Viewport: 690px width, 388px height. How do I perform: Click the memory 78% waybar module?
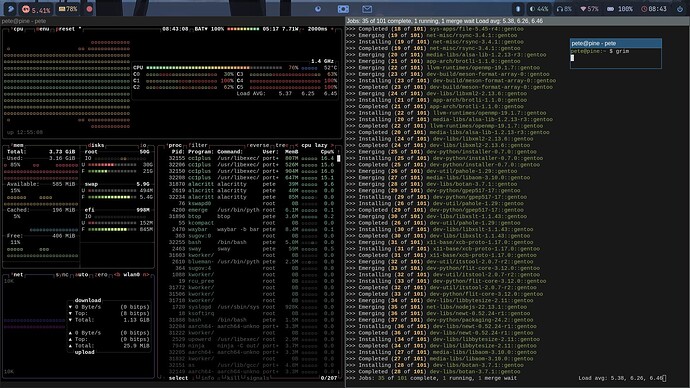(68, 9)
